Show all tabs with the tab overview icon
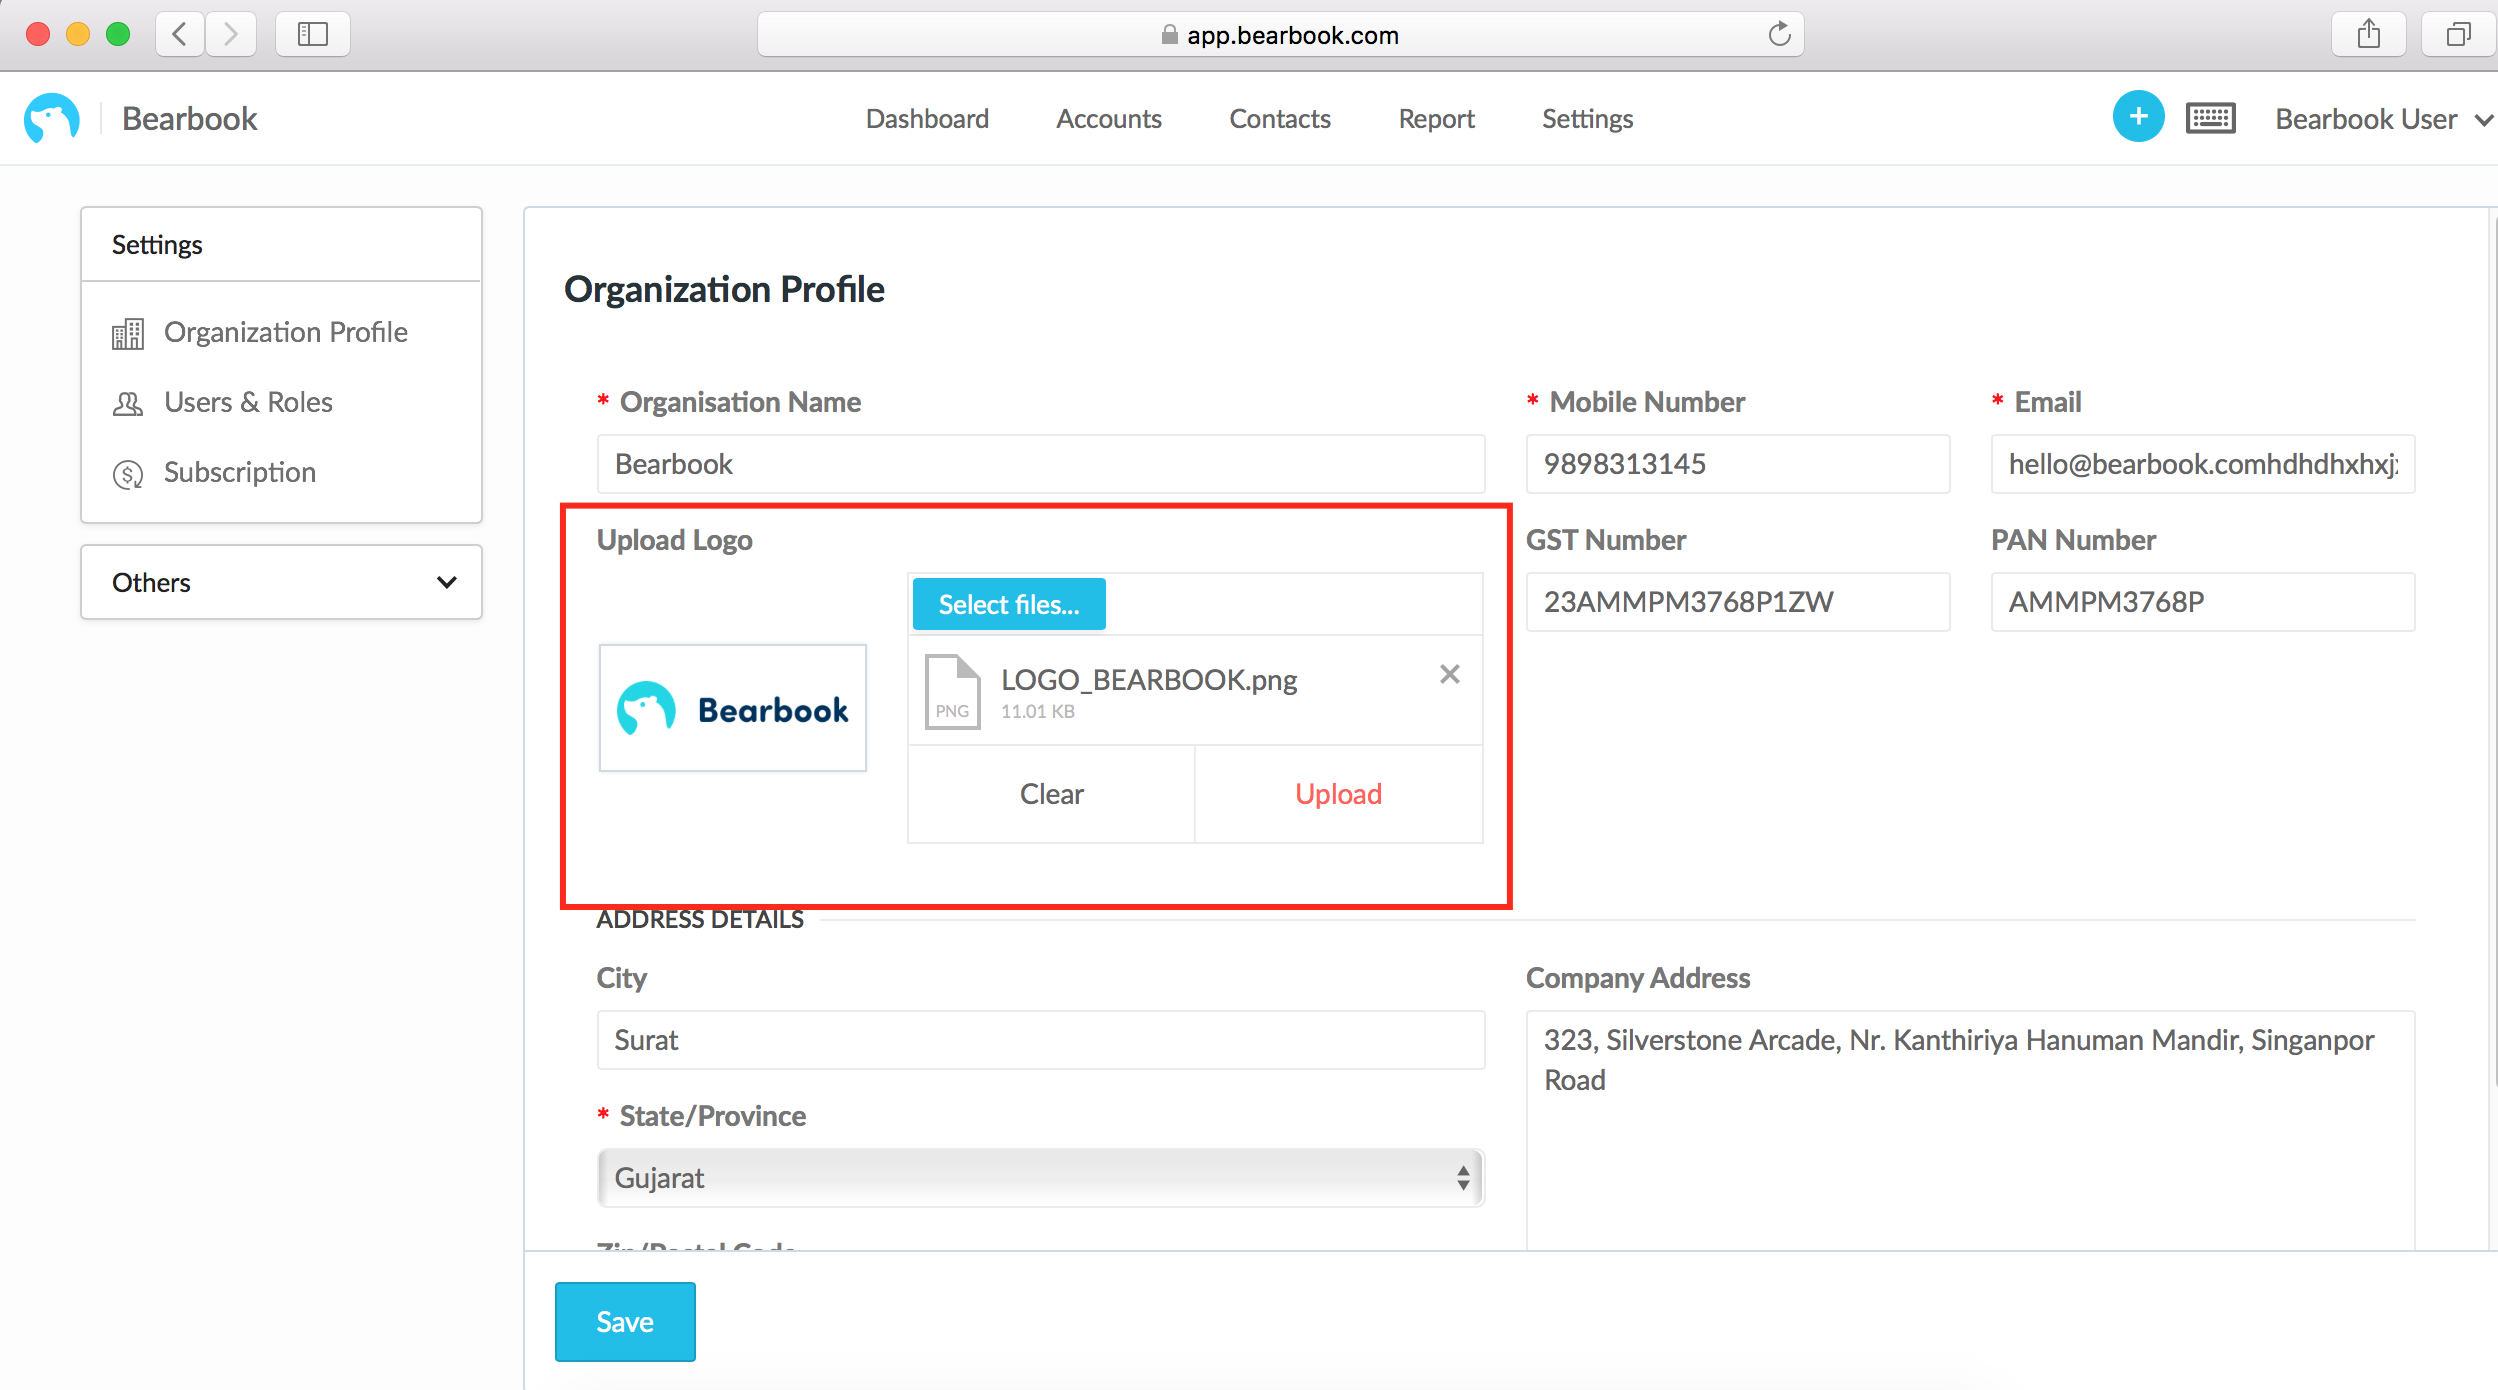Image resolution: width=2498 pixels, height=1390 pixels. (x=2458, y=34)
